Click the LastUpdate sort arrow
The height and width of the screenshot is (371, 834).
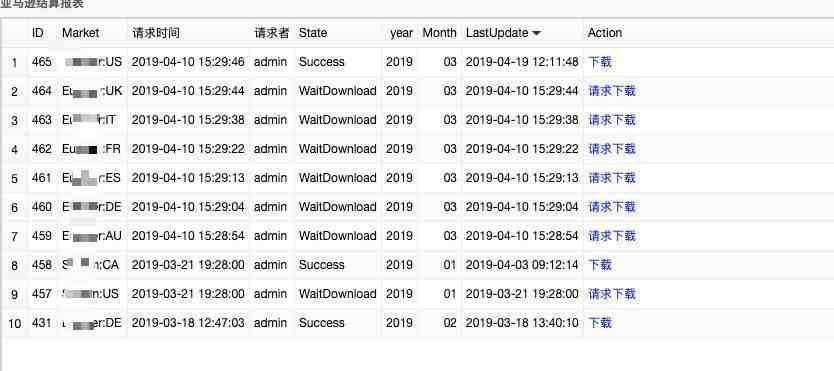[536, 33]
